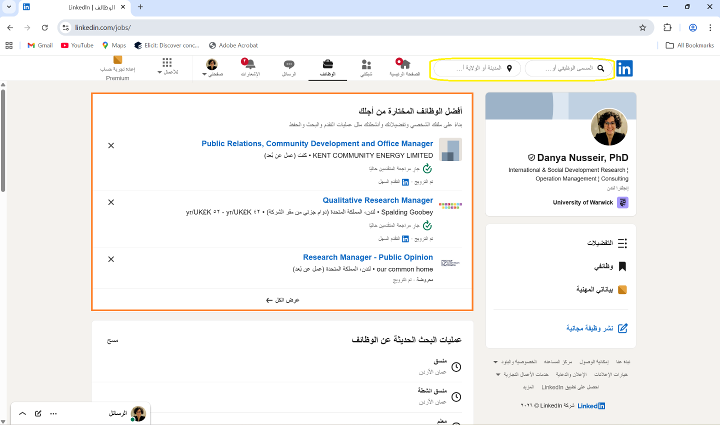Screen dimensions: 720x425
Task: Dismiss the Qualitative Research Manager job
Action: [111, 202]
